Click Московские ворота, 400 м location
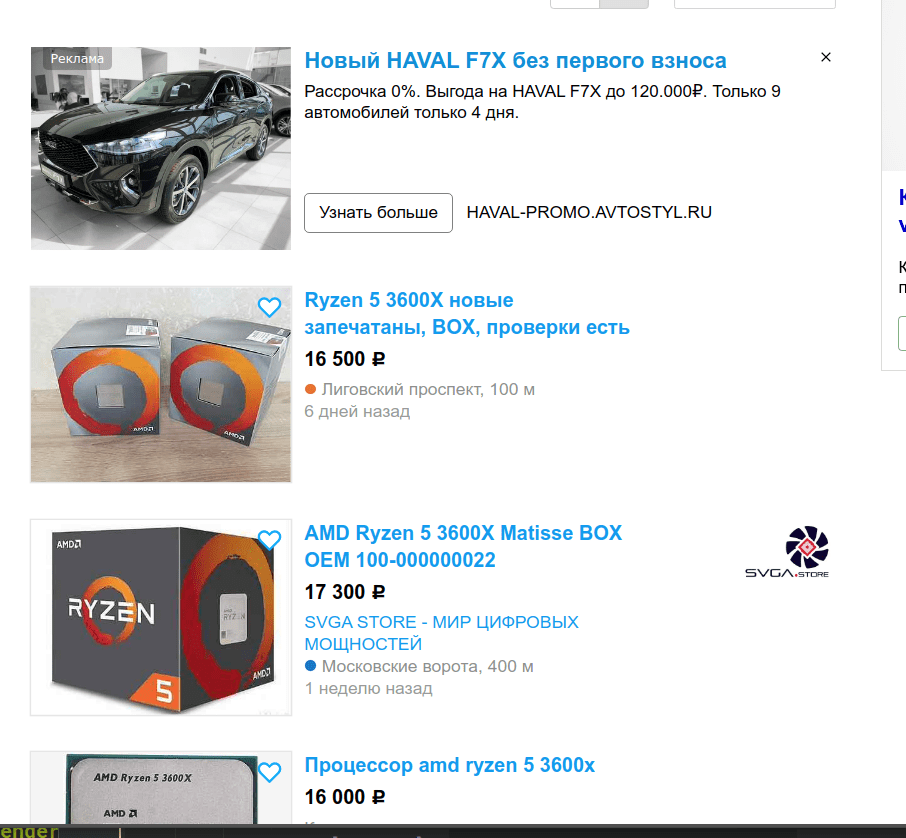Viewport: 906px width, 838px height. (x=419, y=666)
